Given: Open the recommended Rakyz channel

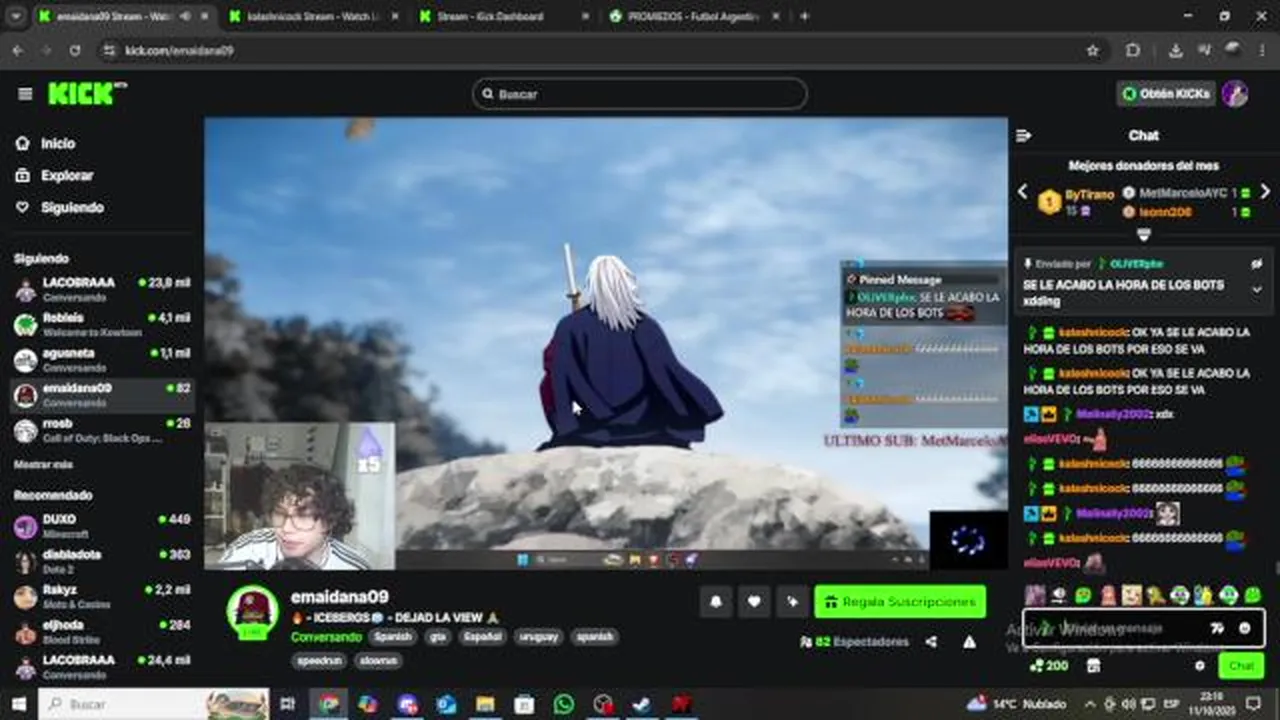Looking at the screenshot, I should [x=102, y=597].
